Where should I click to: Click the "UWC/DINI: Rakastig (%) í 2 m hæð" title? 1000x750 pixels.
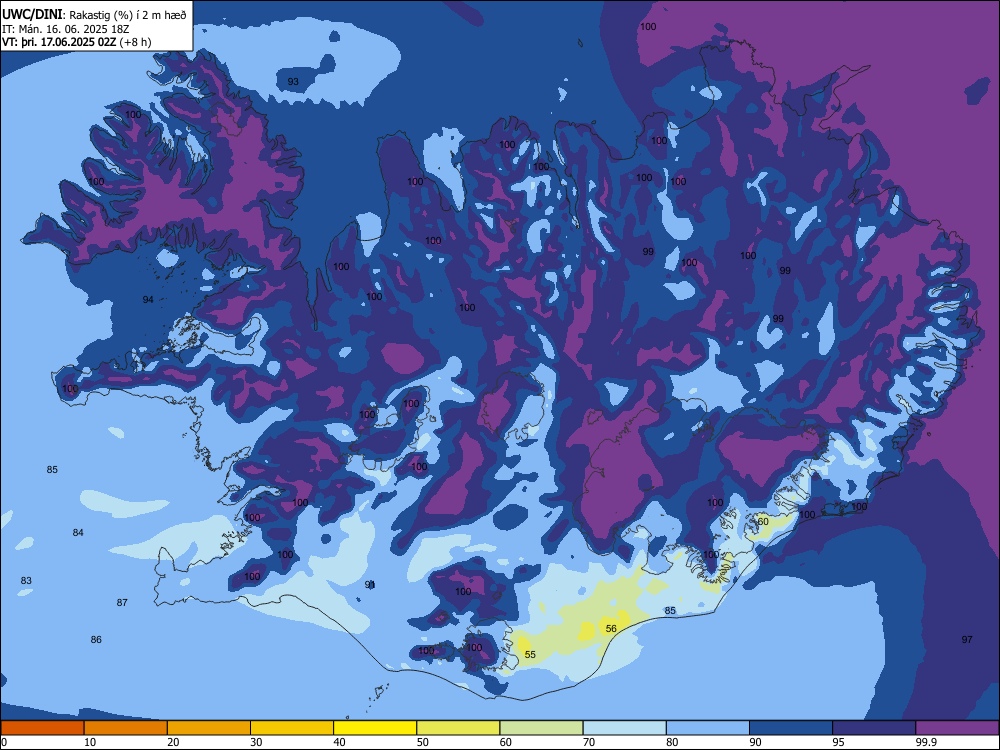point(94,15)
